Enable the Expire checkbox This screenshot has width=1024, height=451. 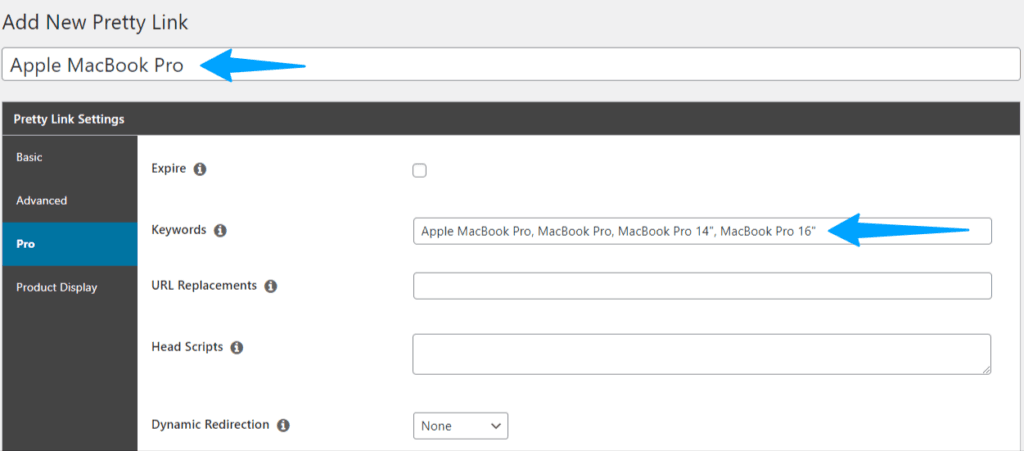pyautogui.click(x=420, y=170)
